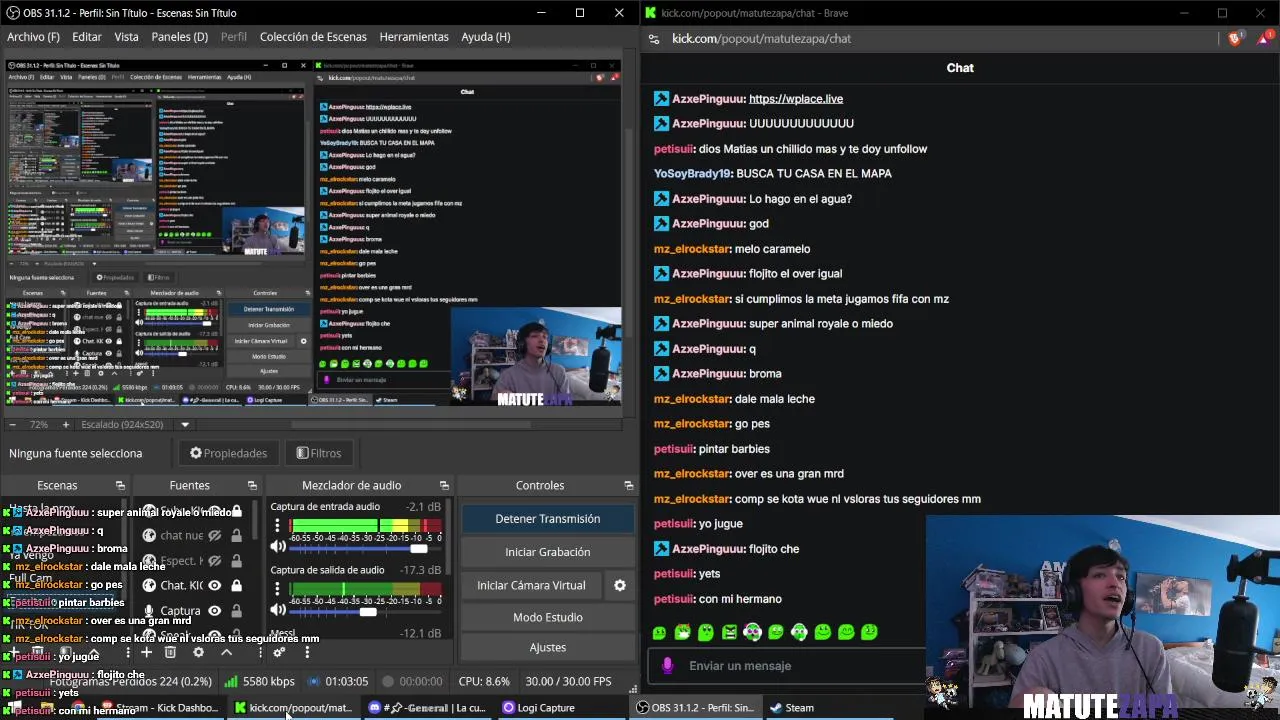Insert the last green emote in the row
Screen dimensions: 1280x720
click(870, 632)
